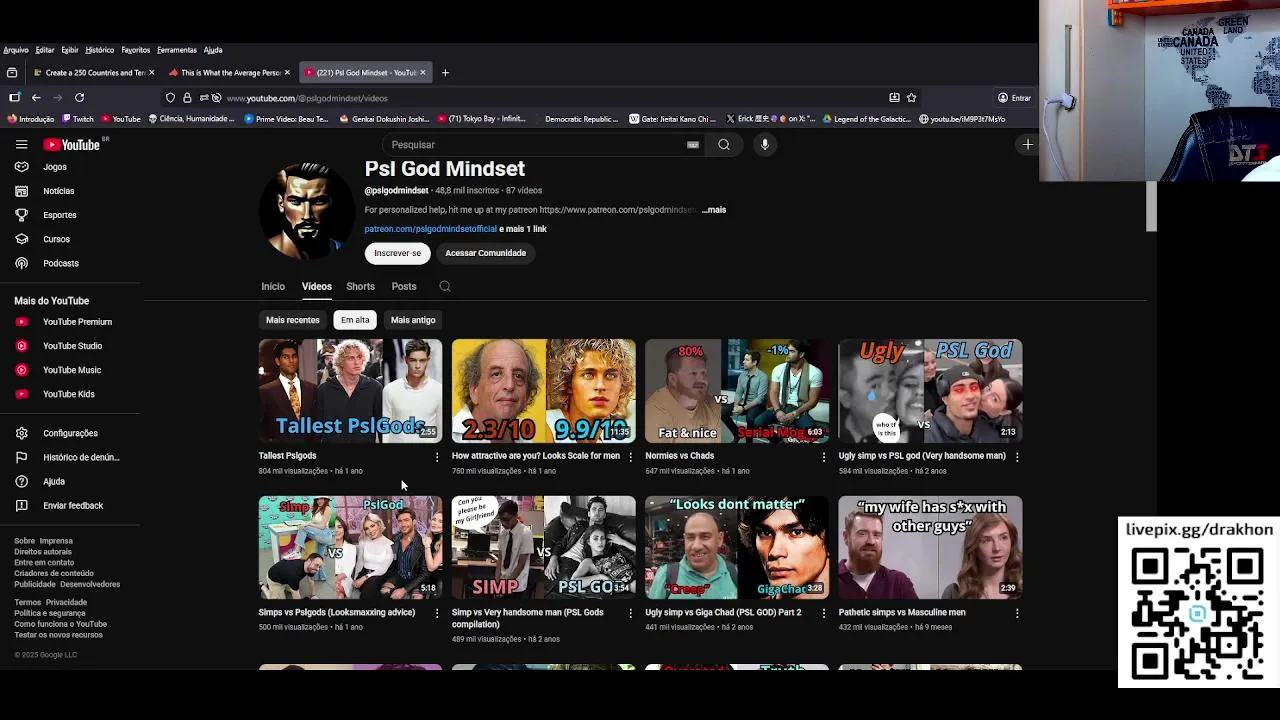Open the Tallest Pslgods video thumbnail
Image resolution: width=1280 pixels, height=720 pixels.
(350, 391)
